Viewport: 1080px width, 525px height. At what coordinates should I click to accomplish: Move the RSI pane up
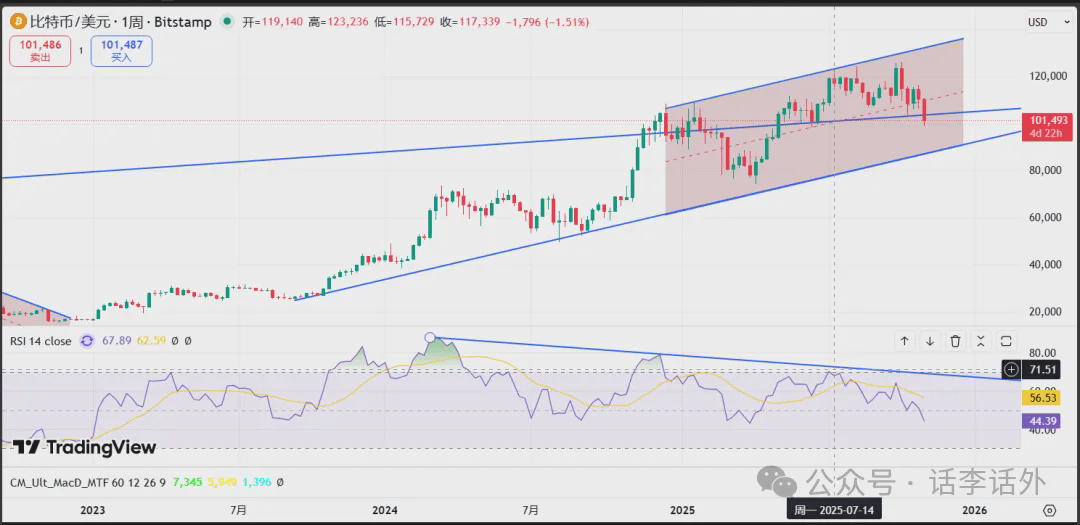click(x=904, y=341)
